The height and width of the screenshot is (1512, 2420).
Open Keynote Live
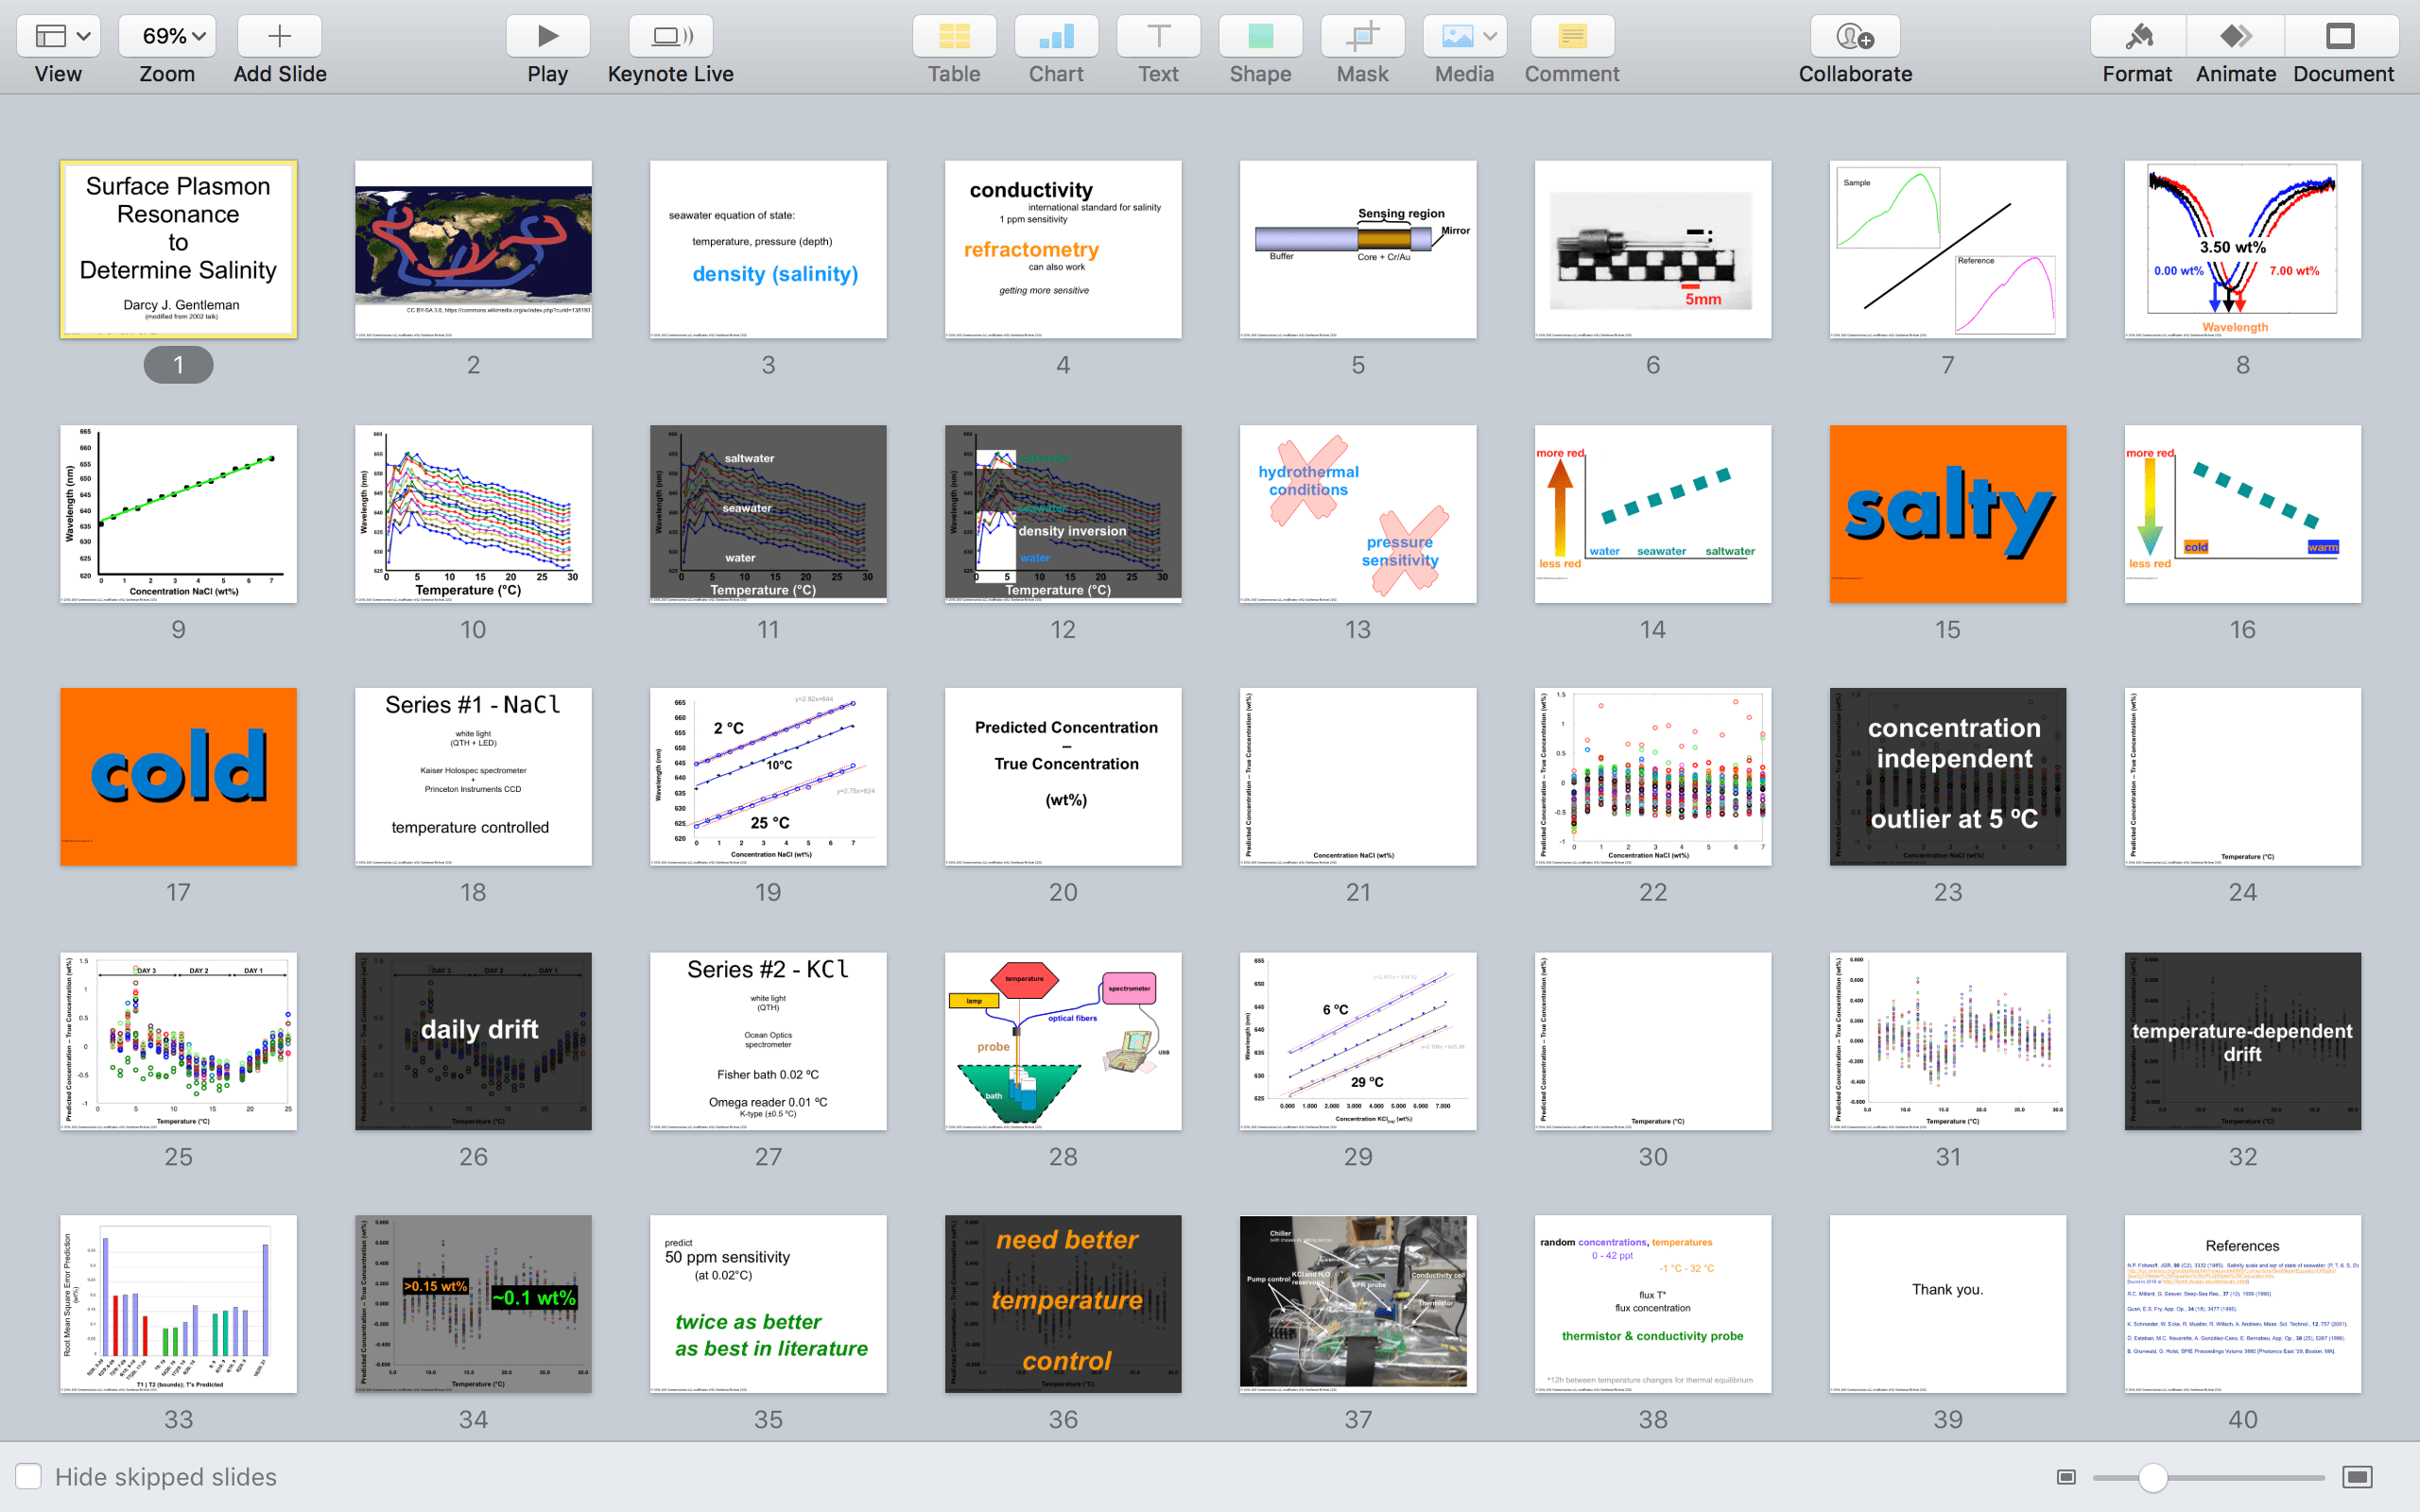[670, 37]
